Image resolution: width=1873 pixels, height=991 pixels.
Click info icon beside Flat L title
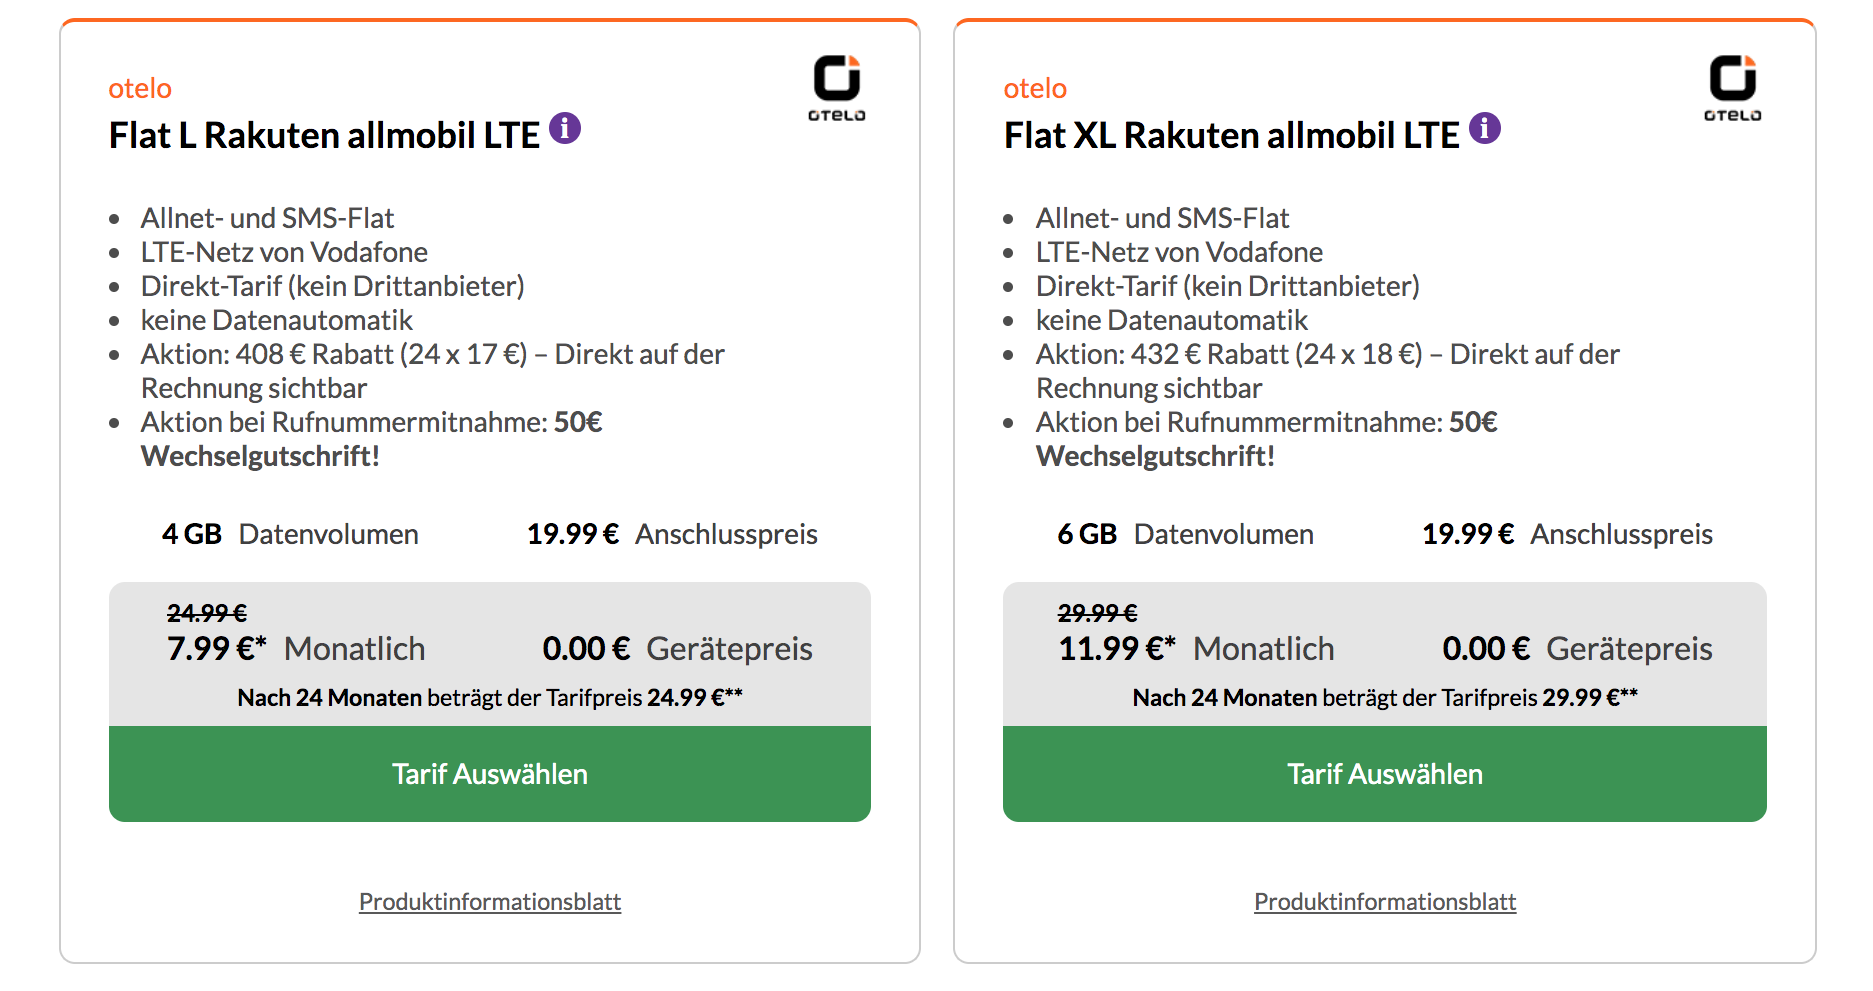[x=565, y=129]
